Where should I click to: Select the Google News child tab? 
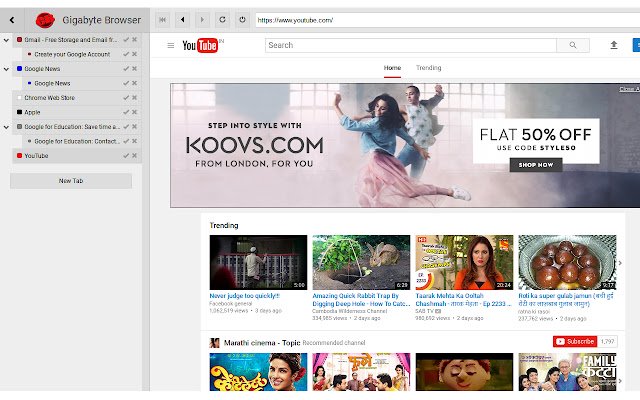click(x=52, y=83)
